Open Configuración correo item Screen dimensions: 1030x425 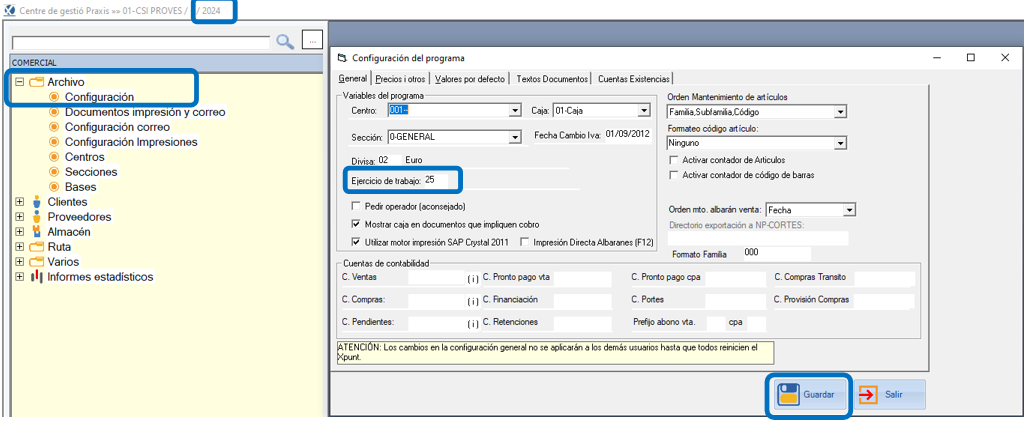(117, 127)
